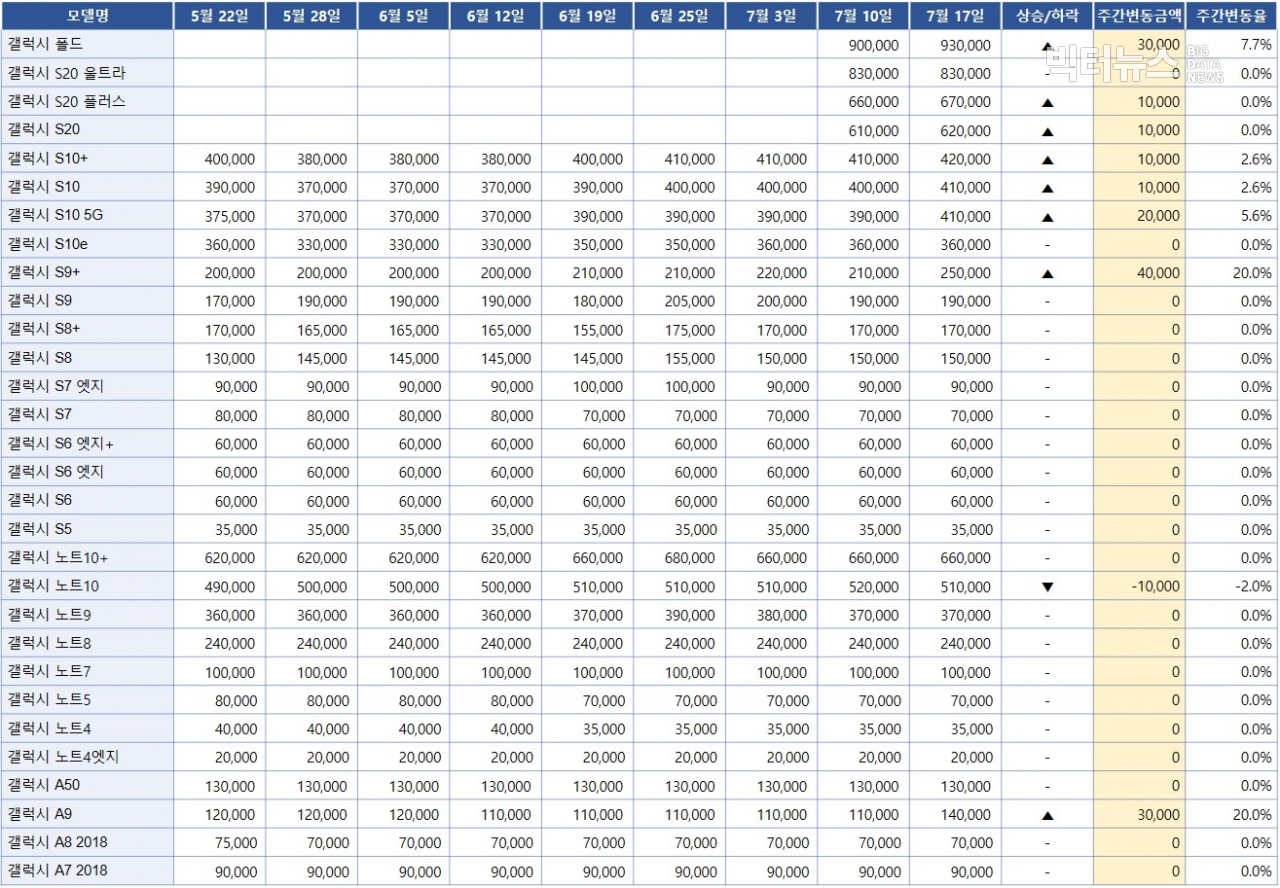Select the 5월 22일 column header
1280x888 pixels.
220,16
